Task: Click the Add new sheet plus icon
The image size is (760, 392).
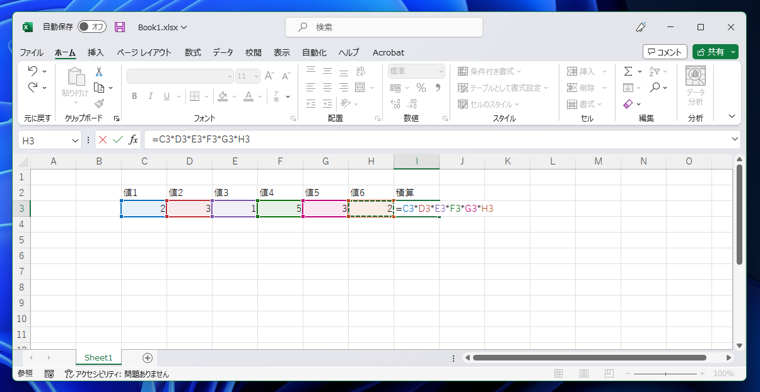Action: (x=147, y=358)
